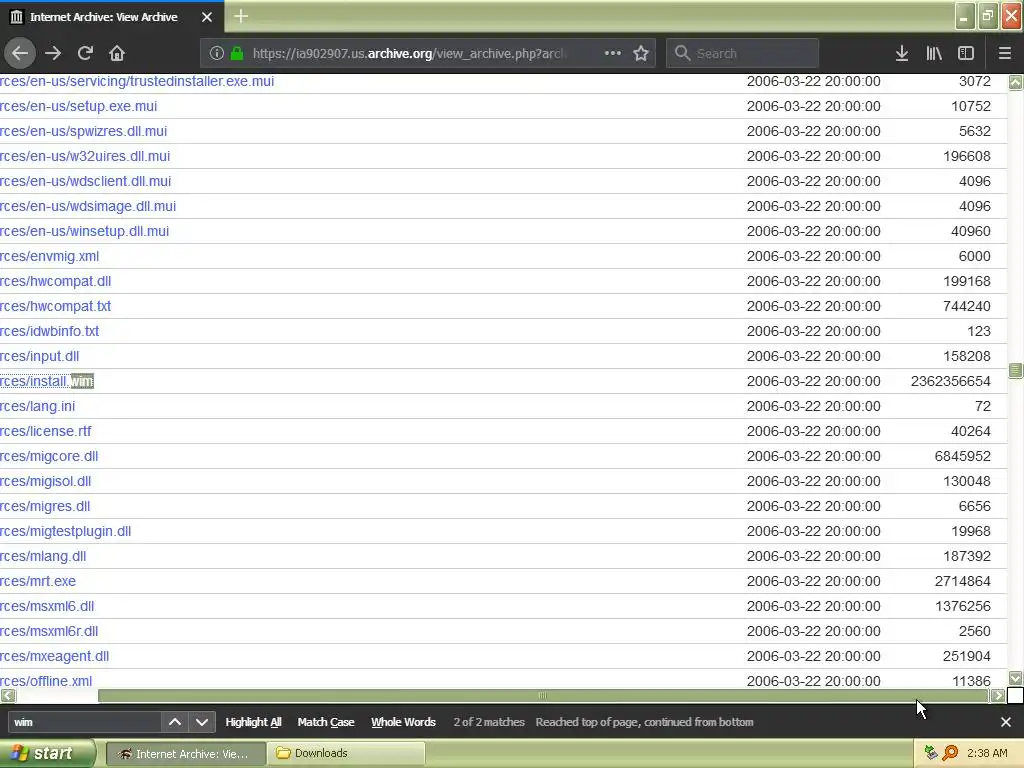The height and width of the screenshot is (768, 1024).
Task: Open the Windows start menu
Action: (46, 754)
